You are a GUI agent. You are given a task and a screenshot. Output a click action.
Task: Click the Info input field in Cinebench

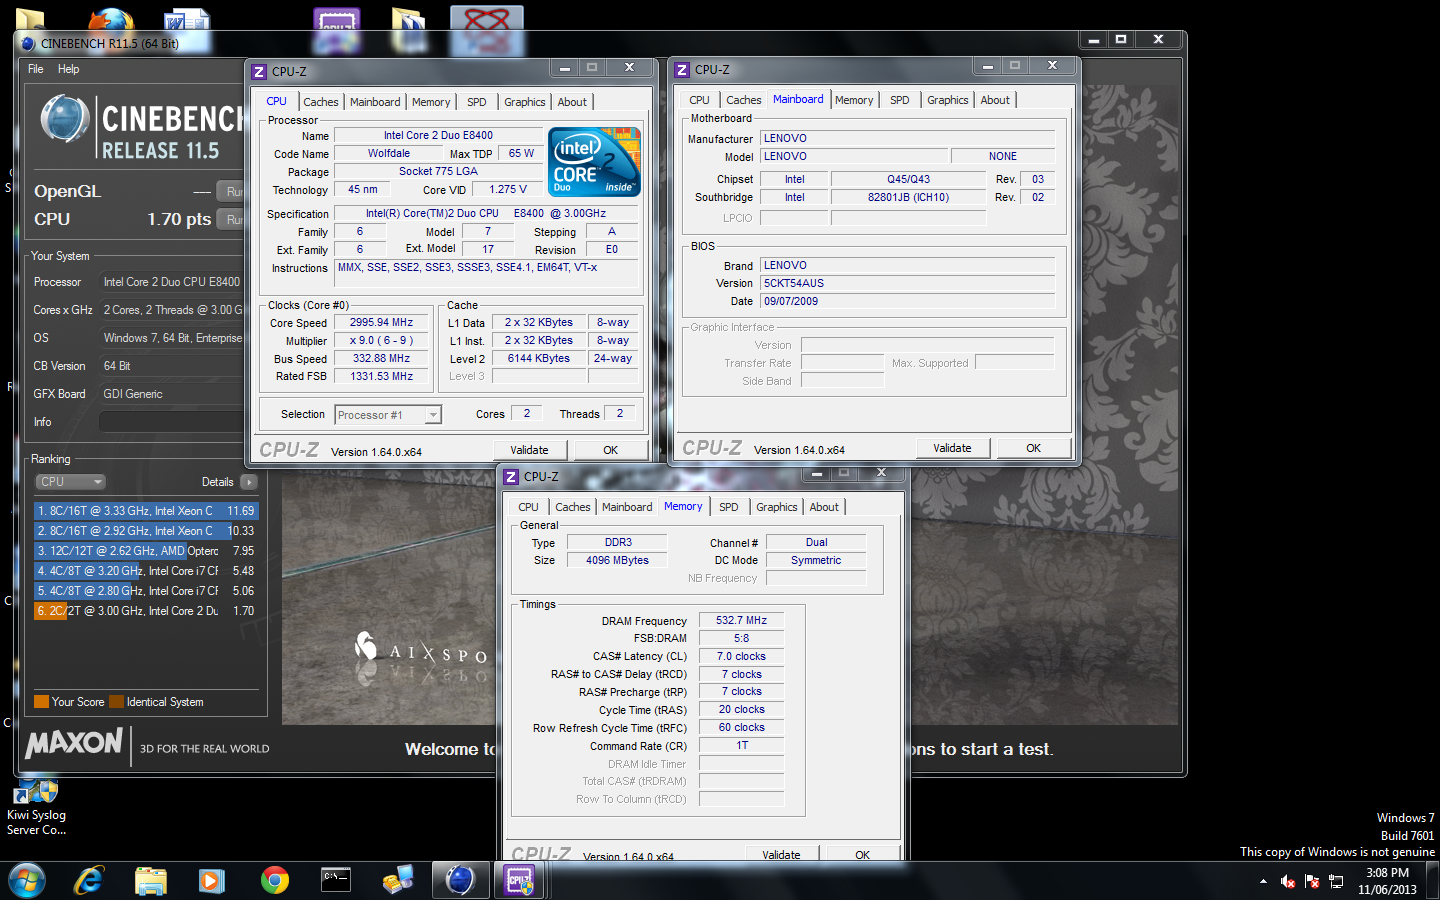[x=171, y=422]
